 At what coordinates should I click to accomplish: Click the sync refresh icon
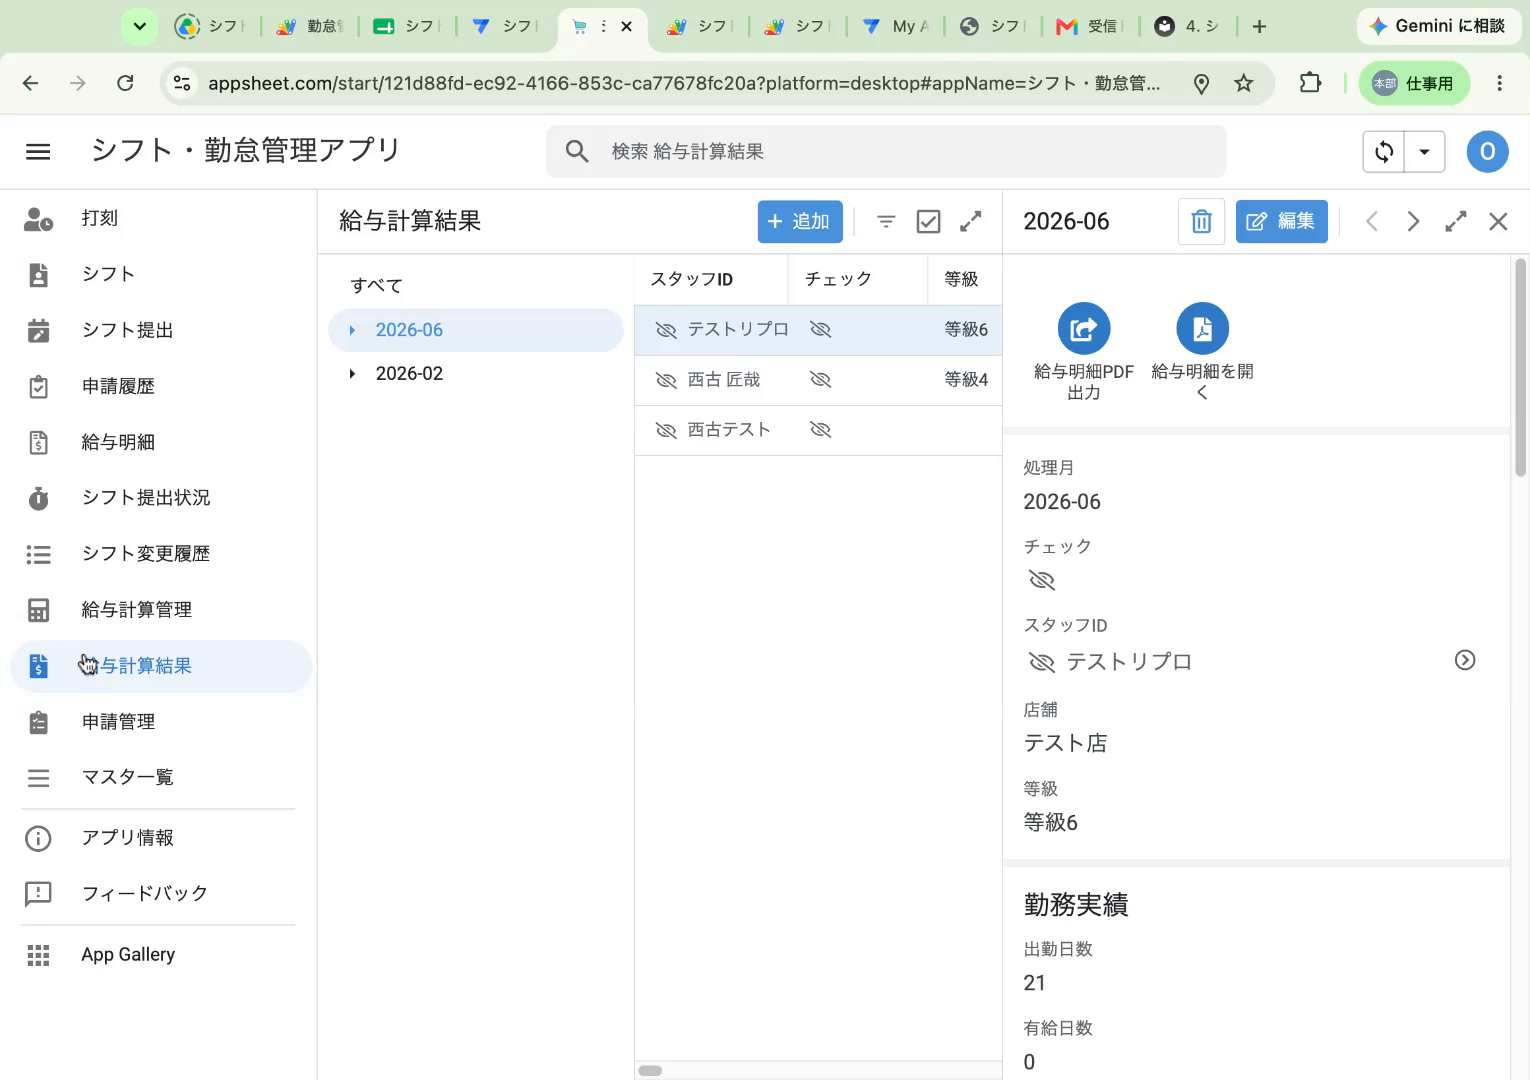click(1384, 152)
